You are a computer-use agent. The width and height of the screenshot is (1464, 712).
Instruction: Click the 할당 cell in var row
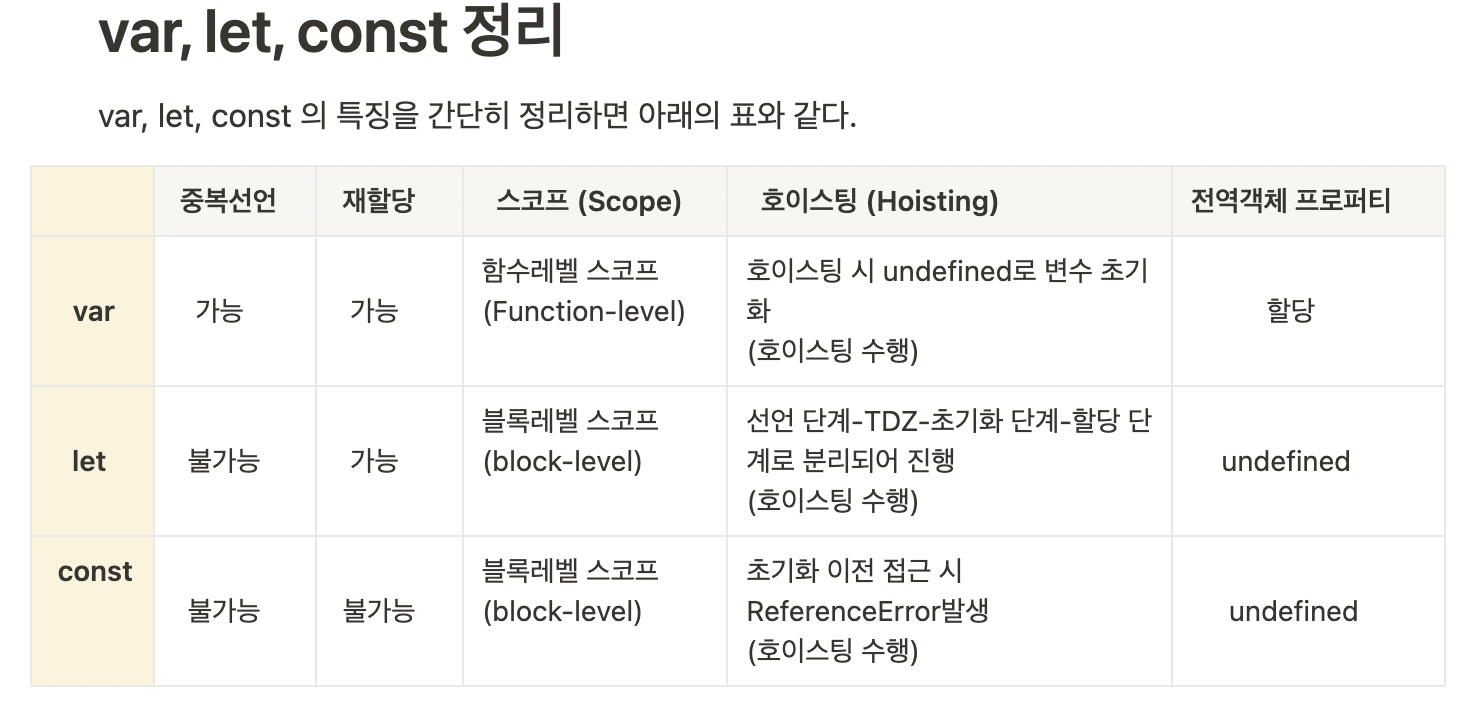(1308, 311)
